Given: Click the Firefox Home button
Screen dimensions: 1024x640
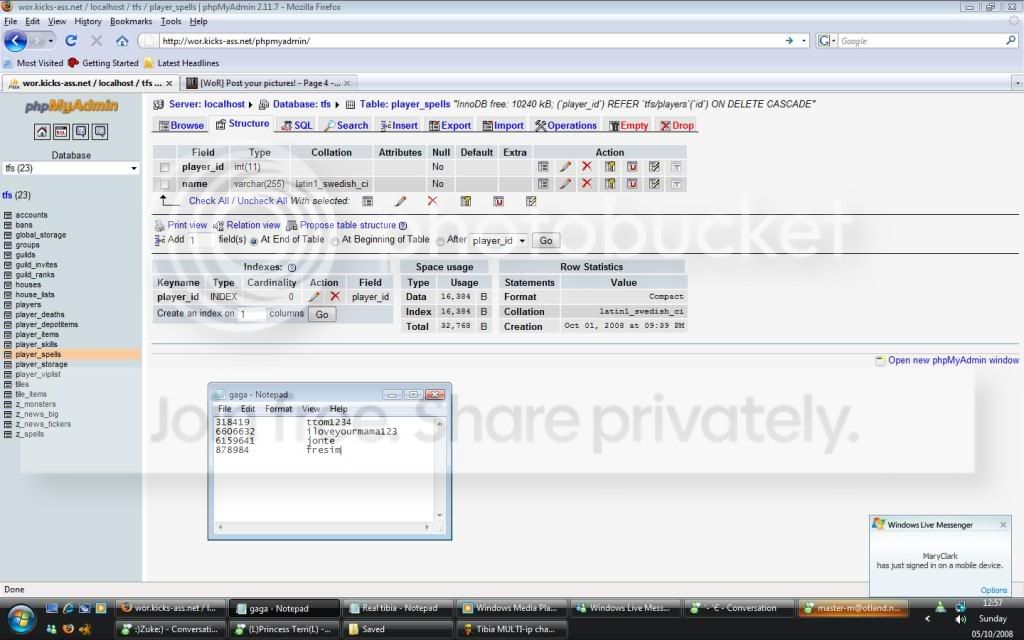Looking at the screenshot, I should (122, 40).
